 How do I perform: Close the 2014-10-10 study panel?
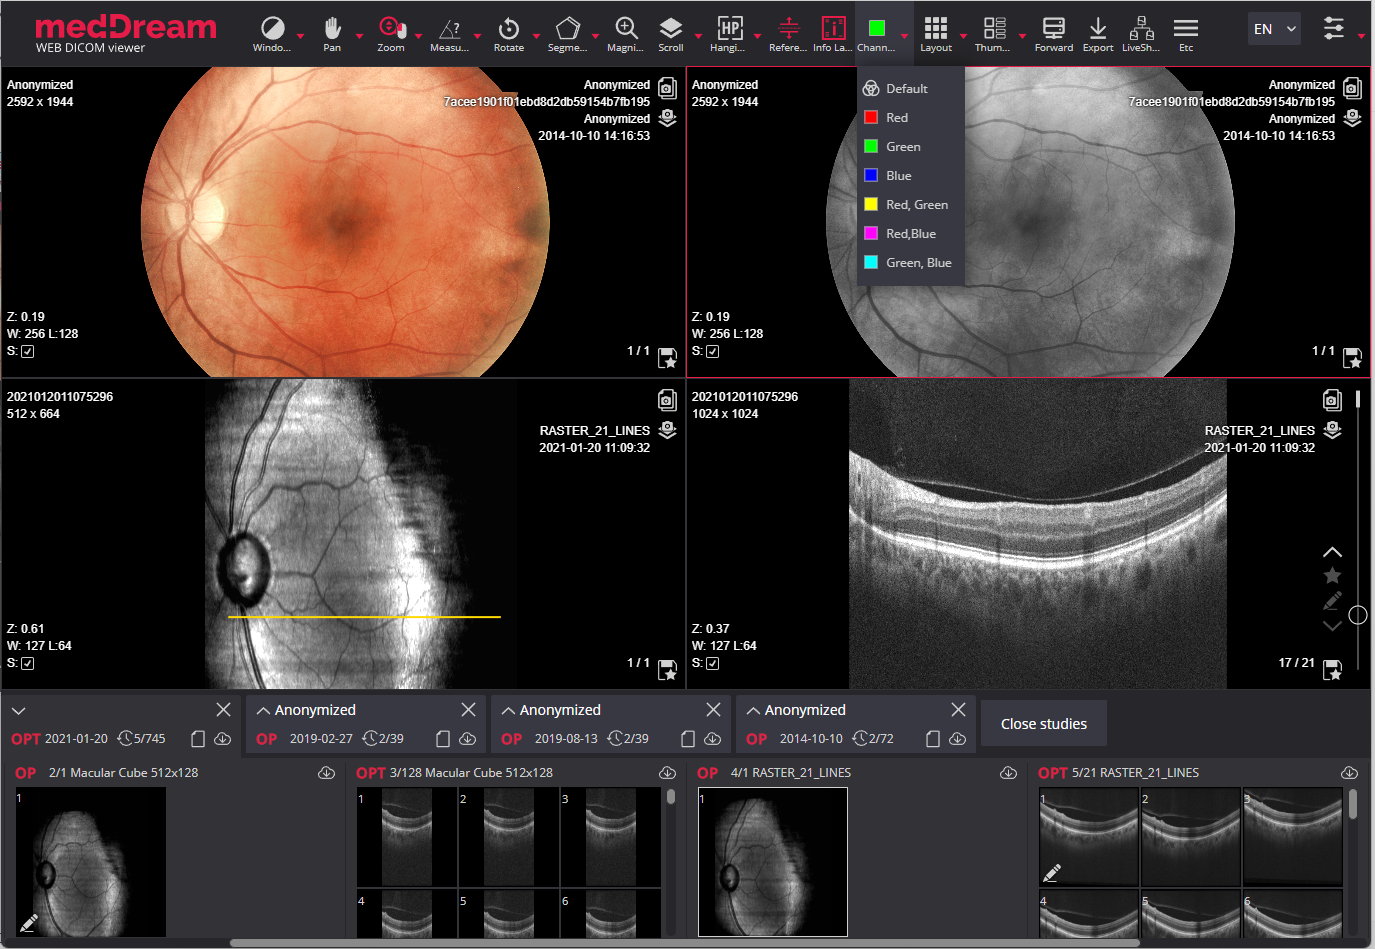[x=959, y=709]
